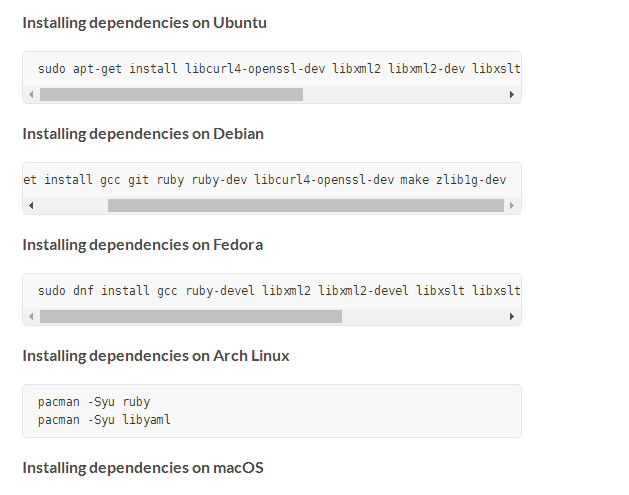629x495 pixels.
Task: Click empty scrollbar track right of Ubuntu thumb
Action: pyautogui.click(x=404, y=94)
